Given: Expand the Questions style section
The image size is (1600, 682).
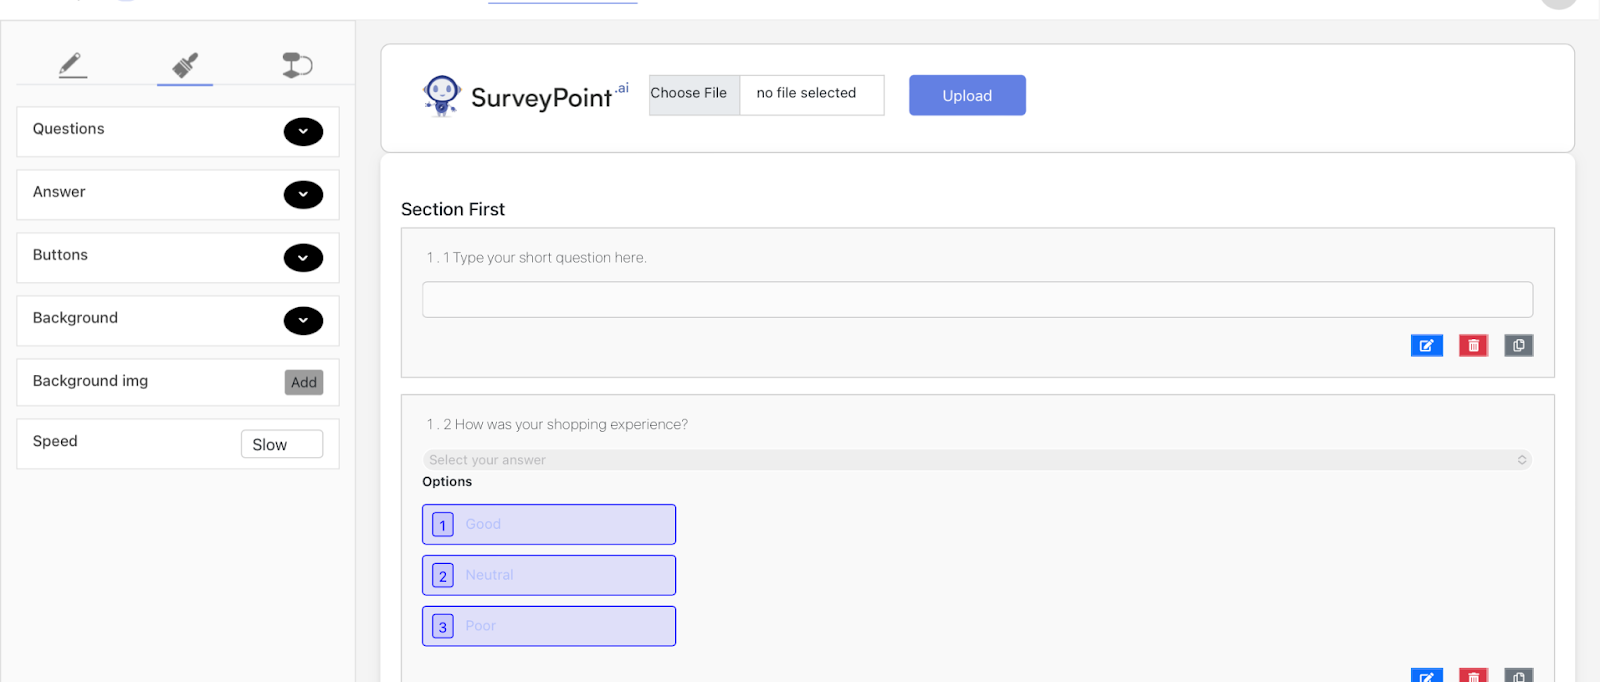Looking at the screenshot, I should tap(303, 132).
